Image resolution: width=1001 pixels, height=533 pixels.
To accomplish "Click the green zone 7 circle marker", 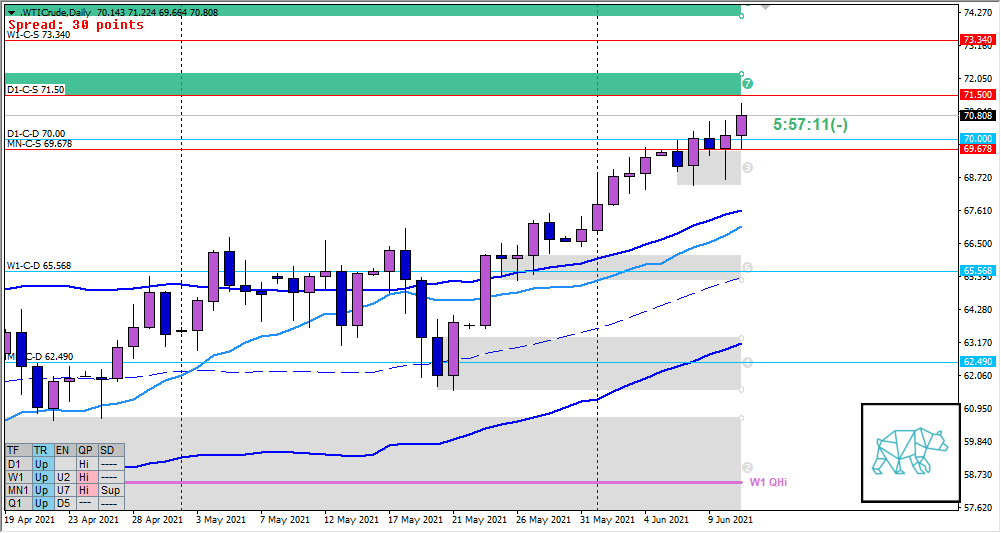I will pos(748,84).
